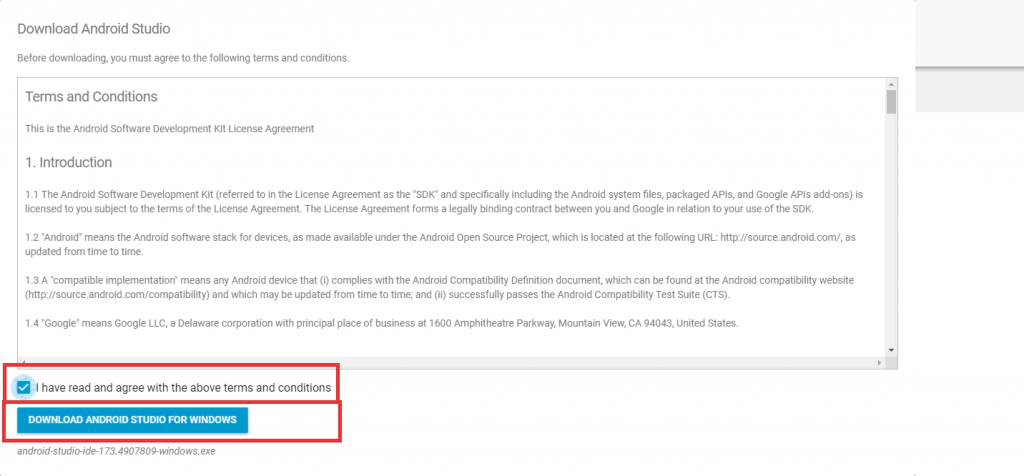Screen dimensions: 1024x476
Task: Click paragraph 1.4 defining Google LLC
Action: pyautogui.click(x=380, y=323)
